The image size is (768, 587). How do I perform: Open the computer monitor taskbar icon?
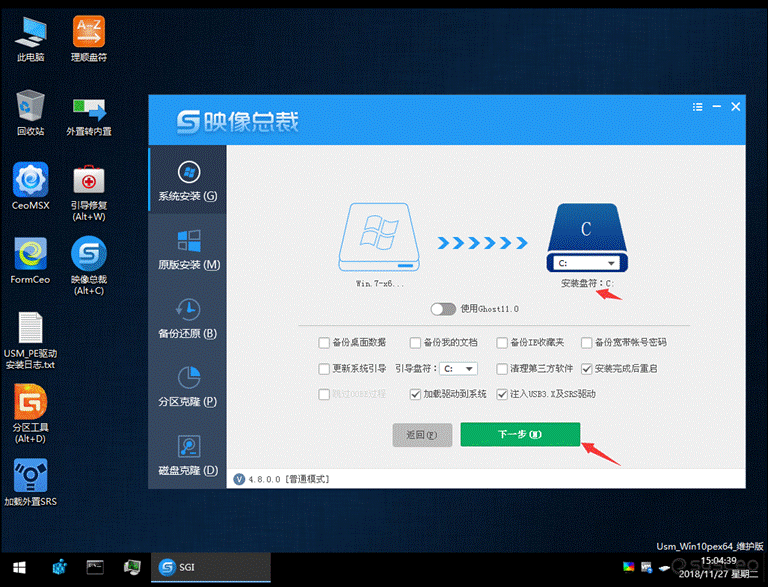click(x=132, y=567)
